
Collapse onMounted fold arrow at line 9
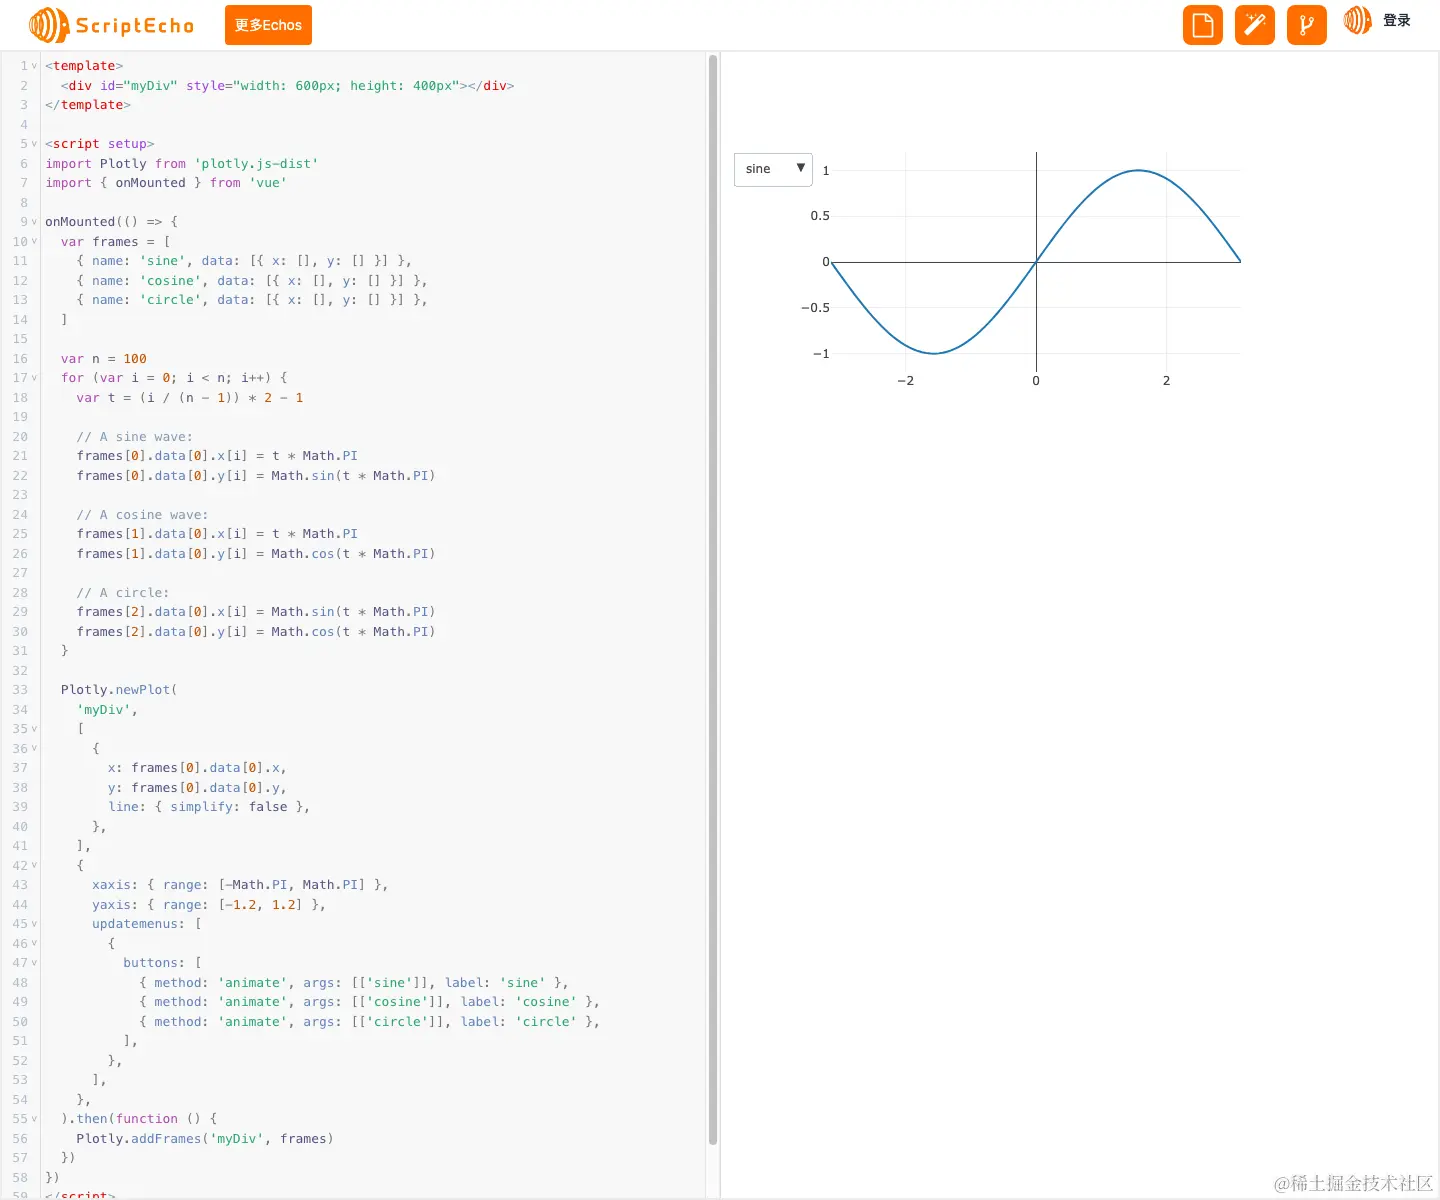[34, 222]
